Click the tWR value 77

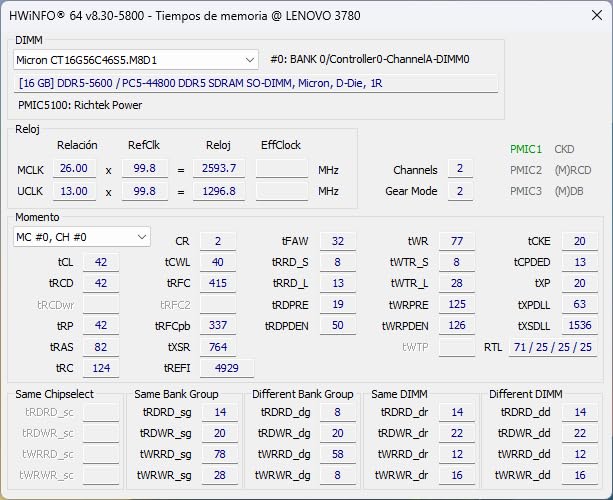coord(457,241)
